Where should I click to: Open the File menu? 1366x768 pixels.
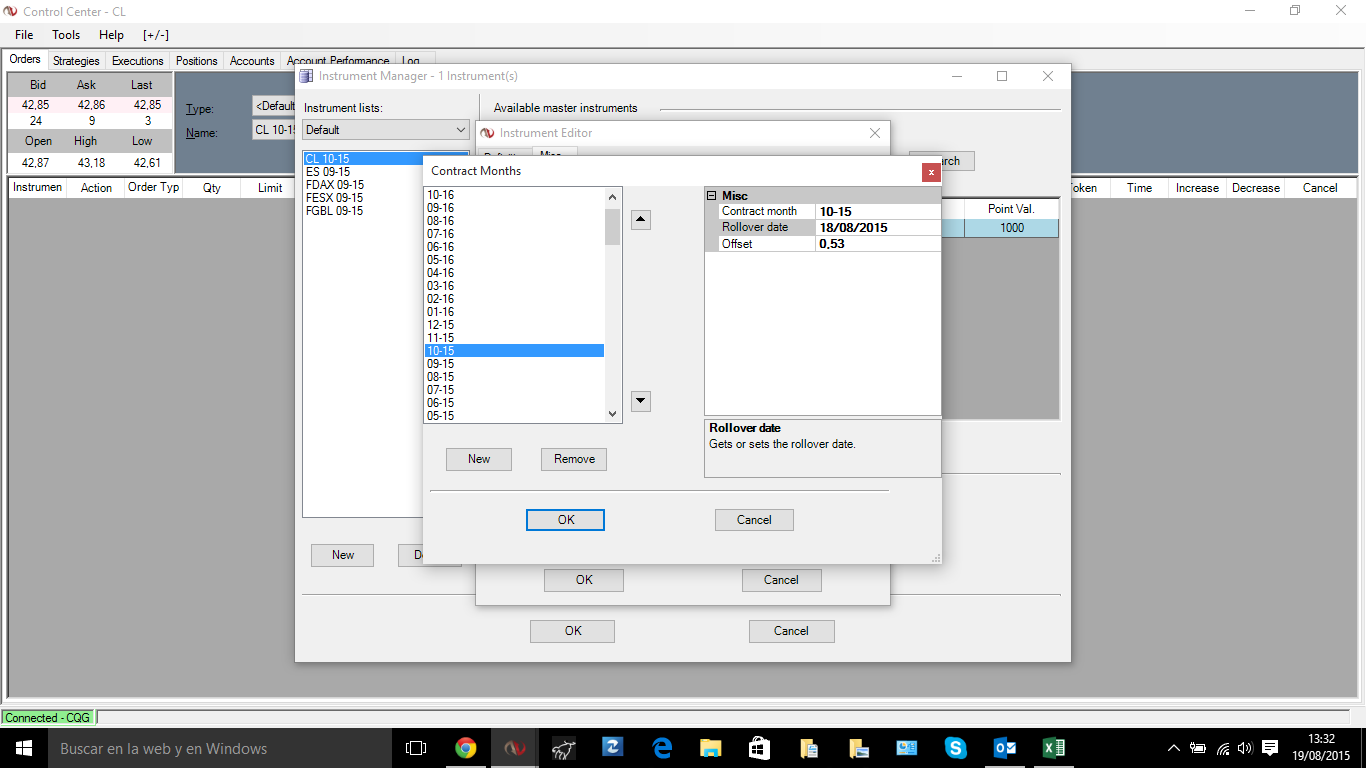[x=24, y=35]
